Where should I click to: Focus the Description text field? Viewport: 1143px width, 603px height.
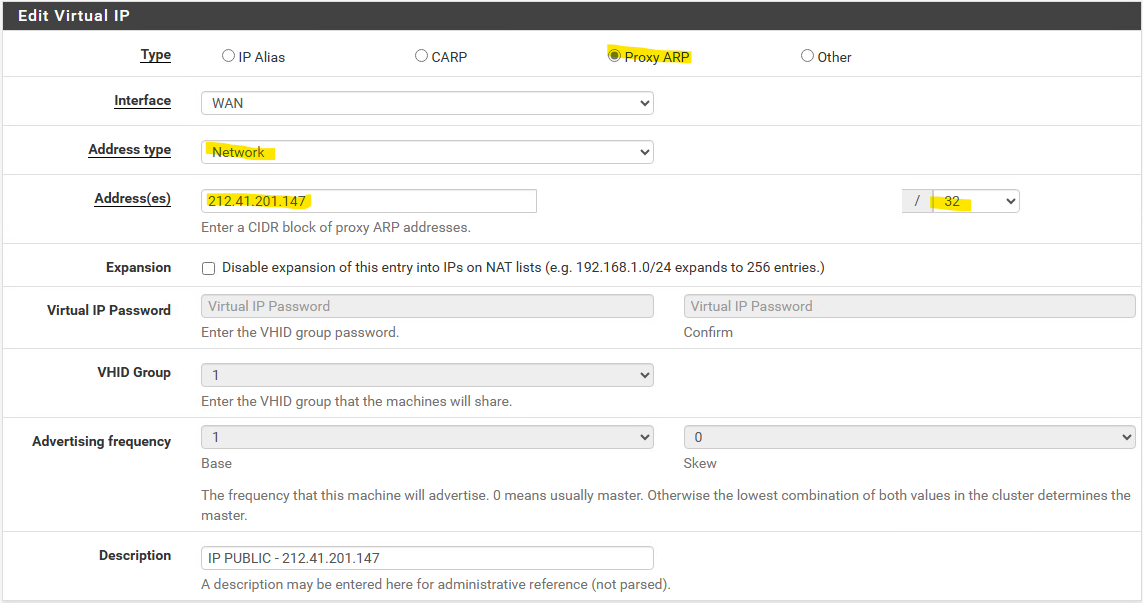427,558
